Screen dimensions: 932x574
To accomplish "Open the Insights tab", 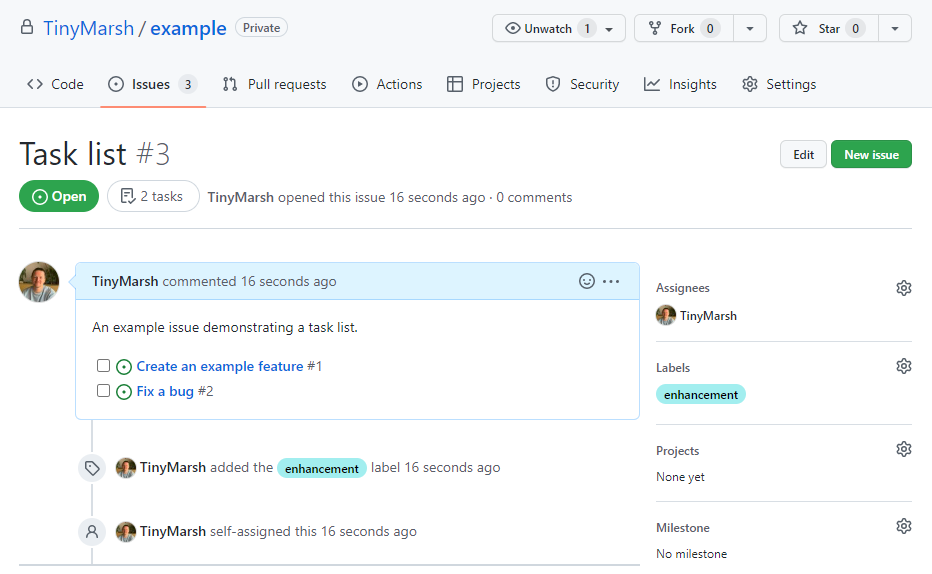I will pos(680,84).
